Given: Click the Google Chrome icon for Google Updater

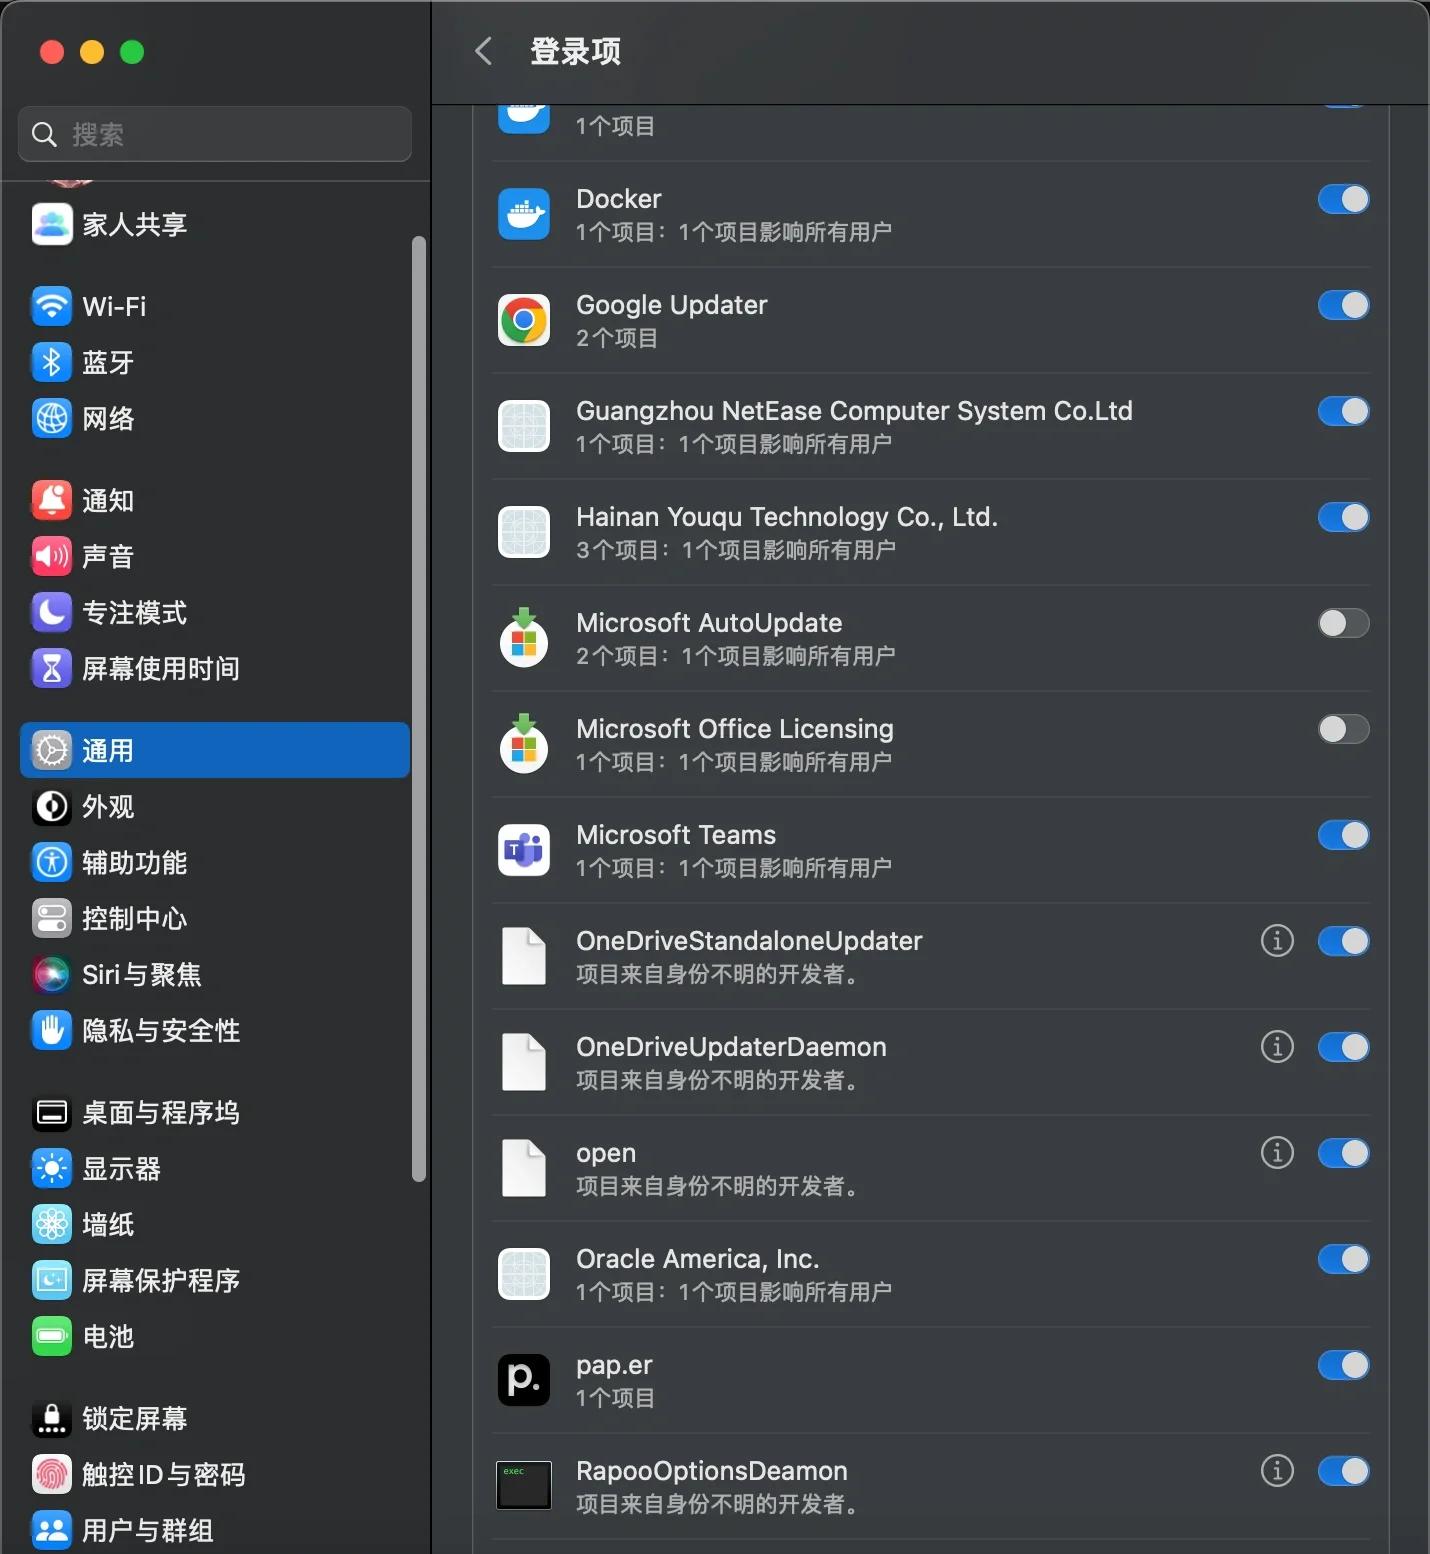Looking at the screenshot, I should pos(524,320).
